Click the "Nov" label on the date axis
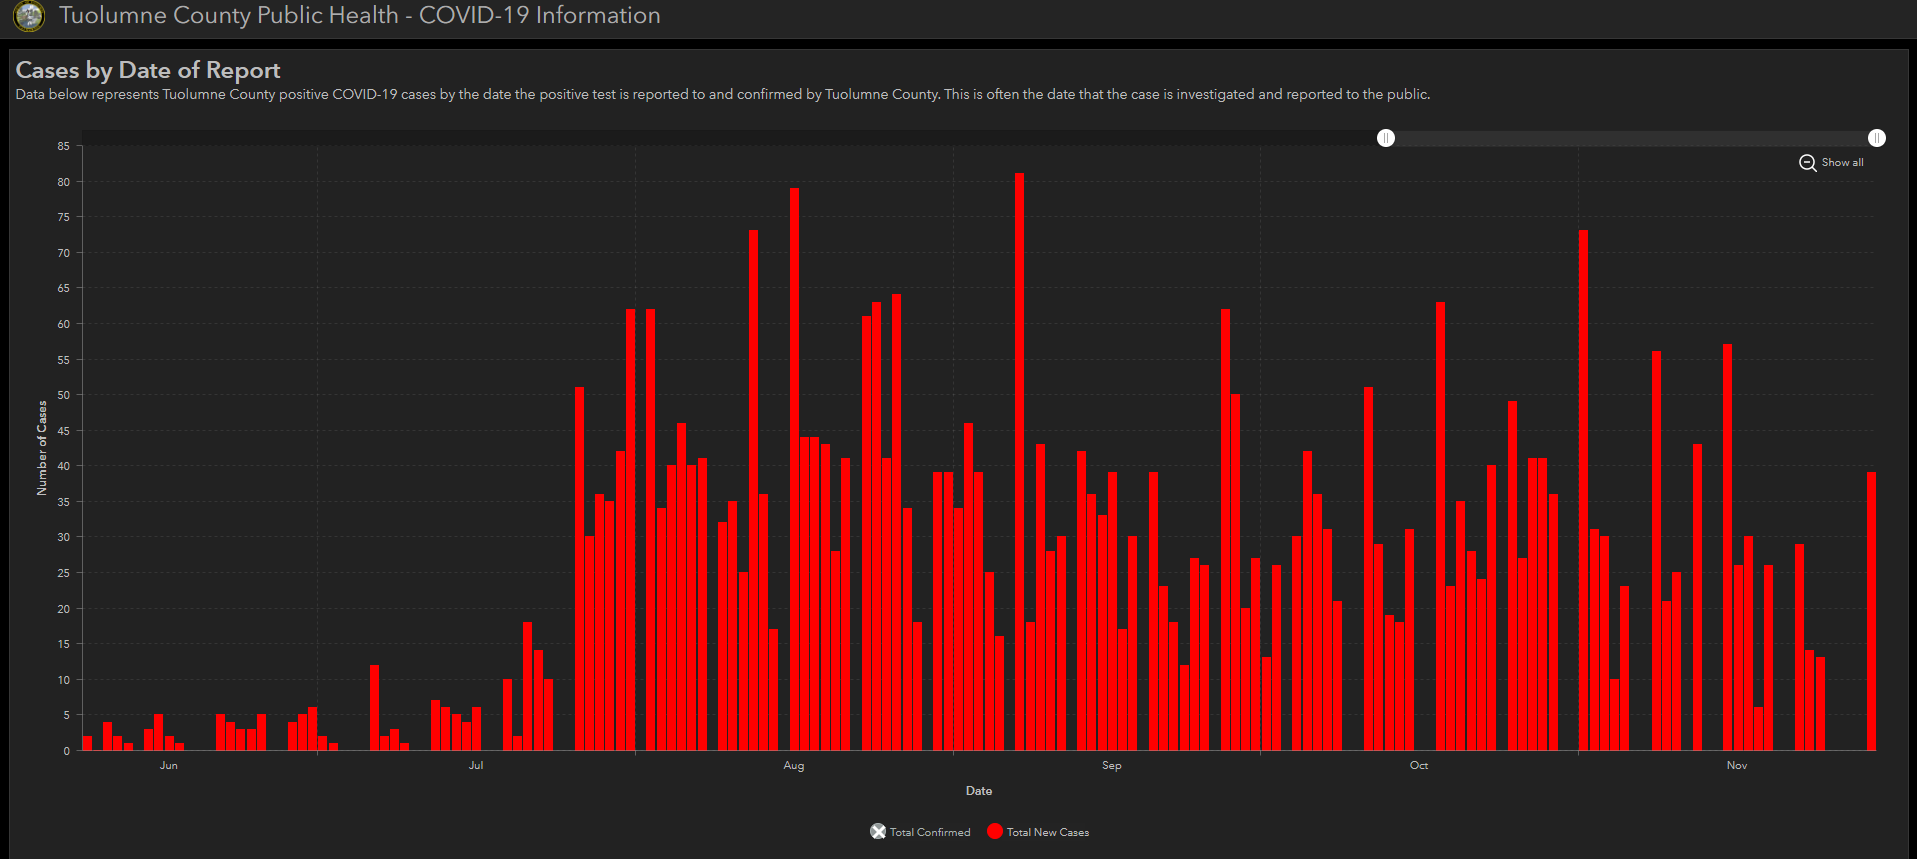 tap(1737, 766)
